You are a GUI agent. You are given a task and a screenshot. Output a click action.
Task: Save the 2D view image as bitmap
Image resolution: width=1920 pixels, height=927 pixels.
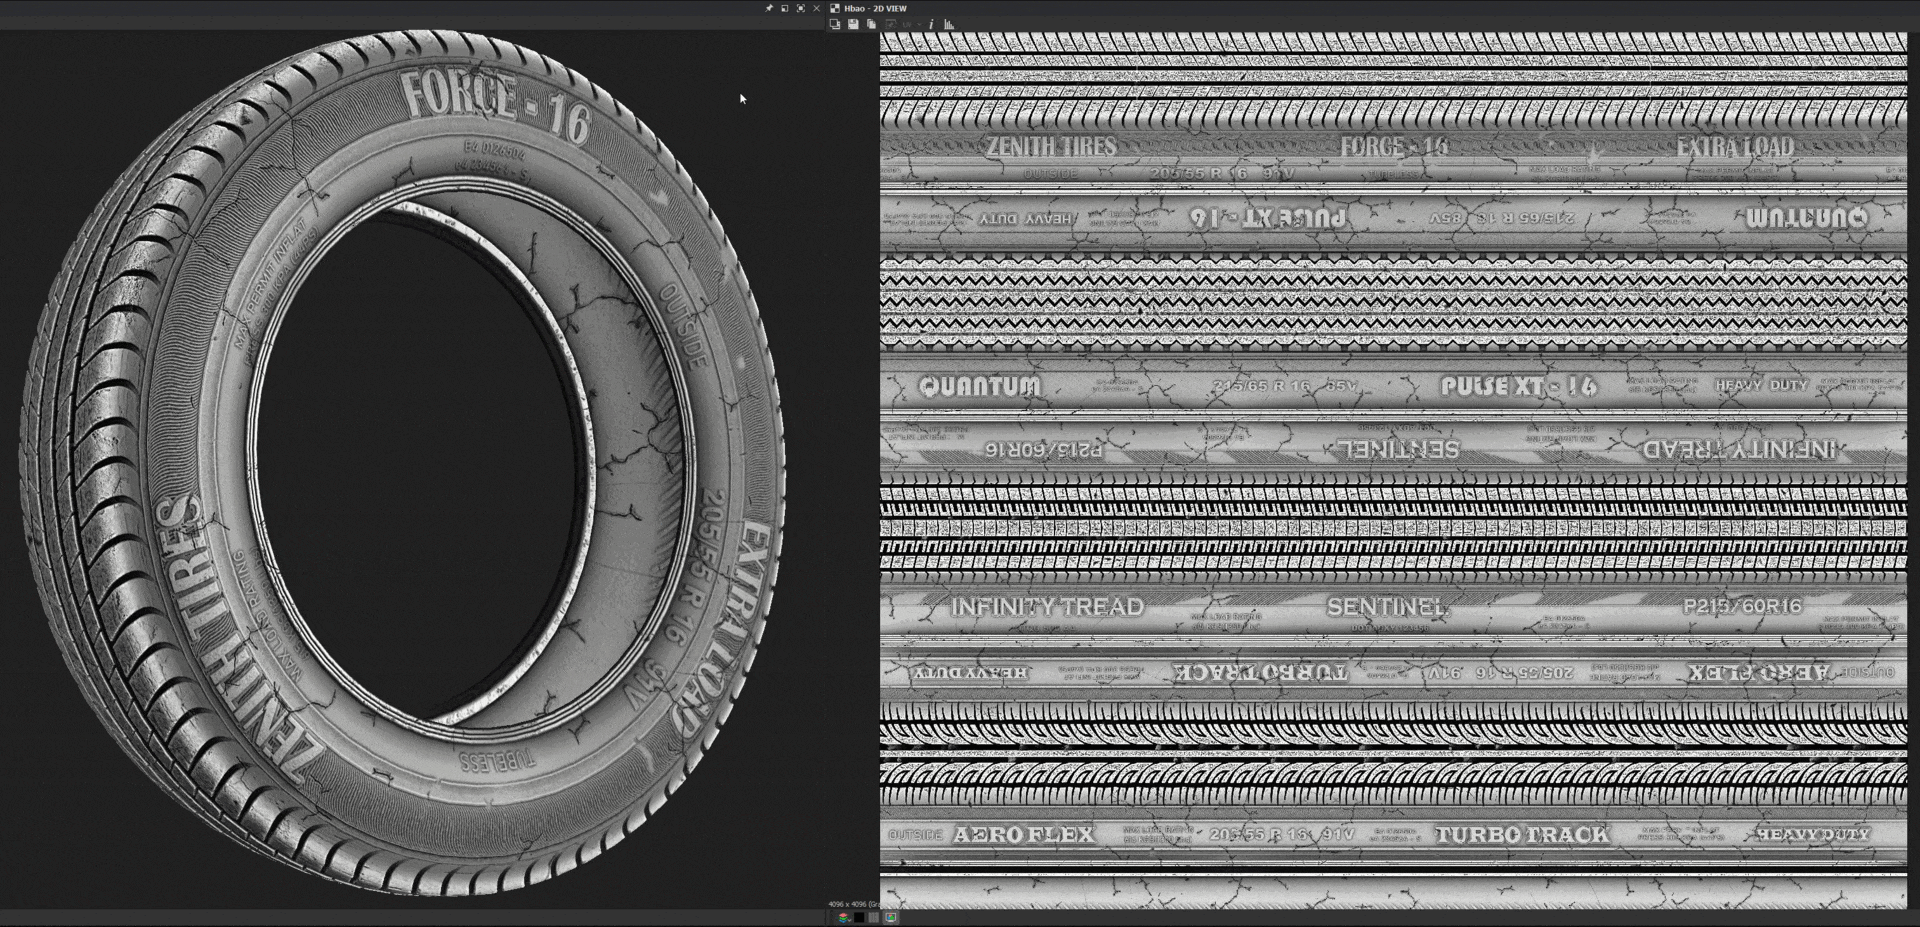pos(853,24)
